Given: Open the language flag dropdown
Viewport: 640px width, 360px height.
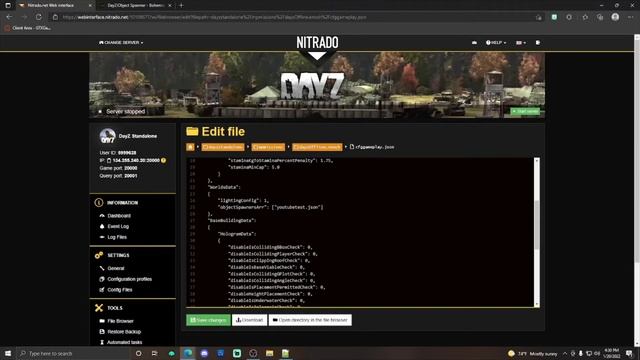Looking at the screenshot, I should pyautogui.click(x=520, y=42).
